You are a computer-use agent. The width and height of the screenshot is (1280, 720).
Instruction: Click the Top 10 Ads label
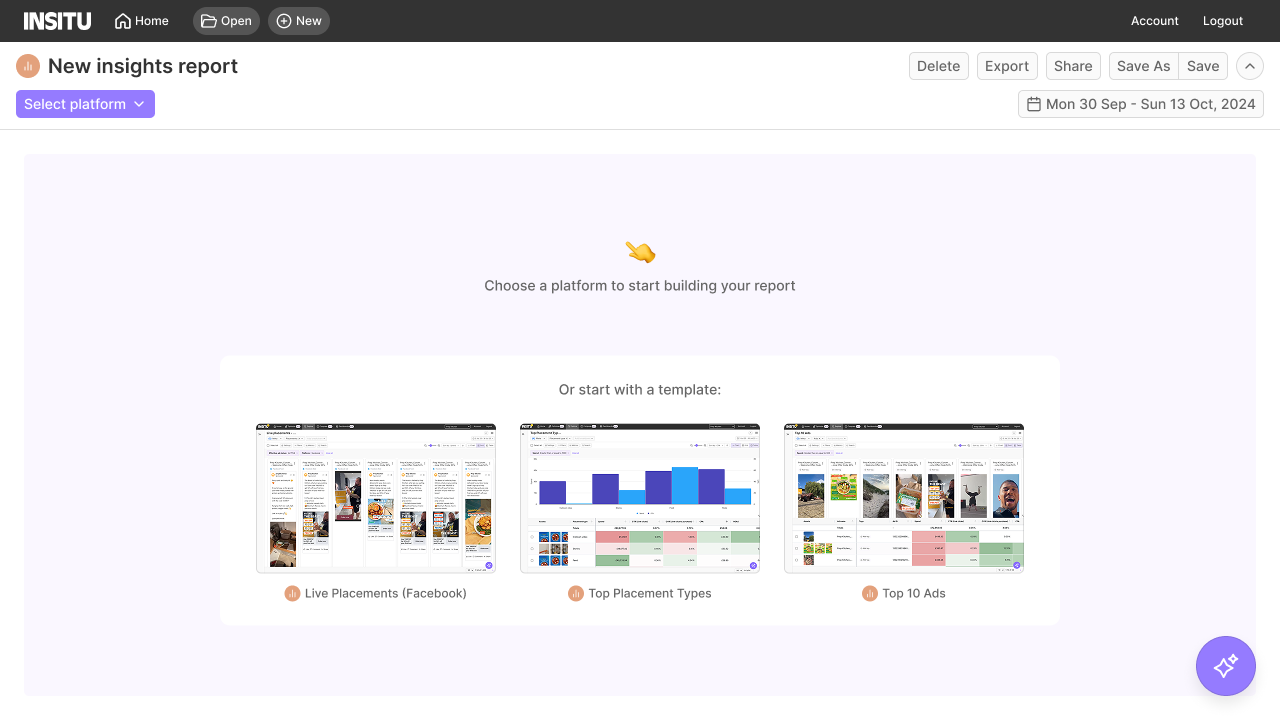[914, 593]
